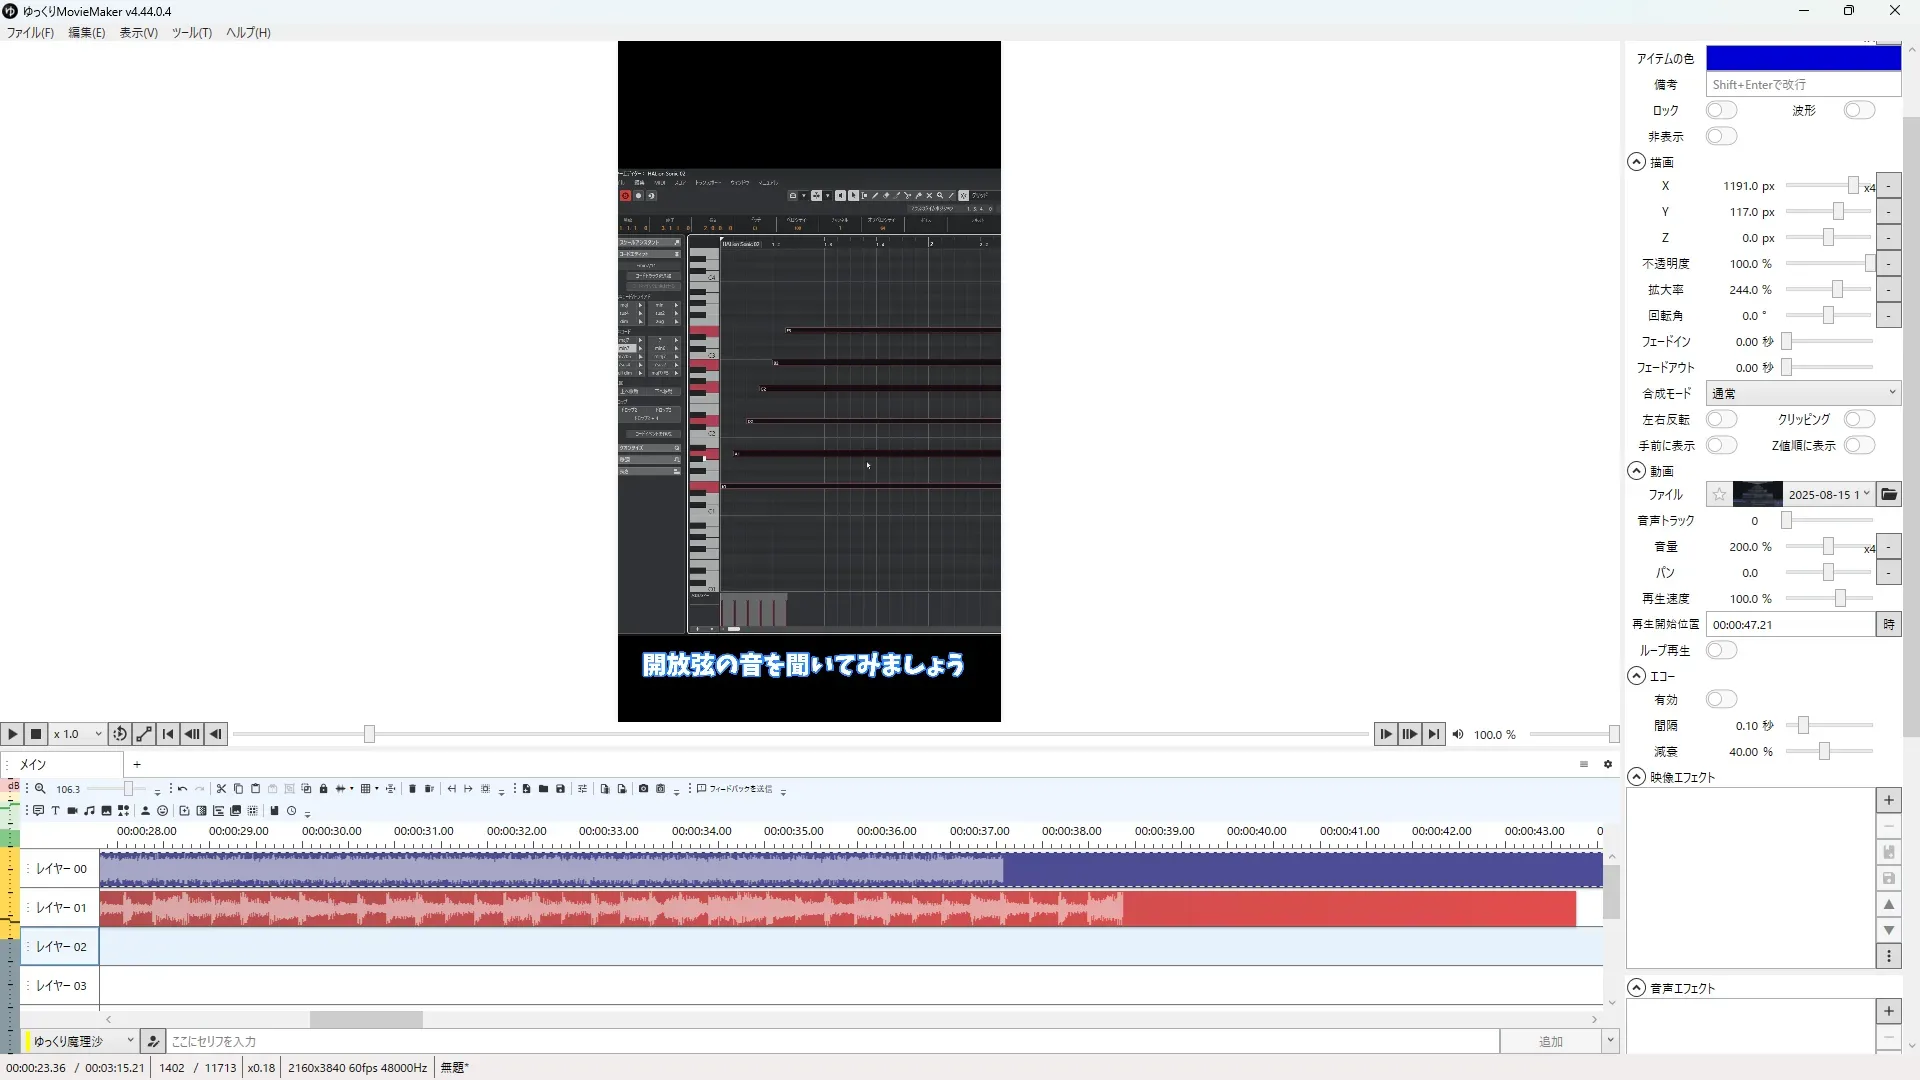Click the lock icon in timeline toolbar

coord(323,789)
